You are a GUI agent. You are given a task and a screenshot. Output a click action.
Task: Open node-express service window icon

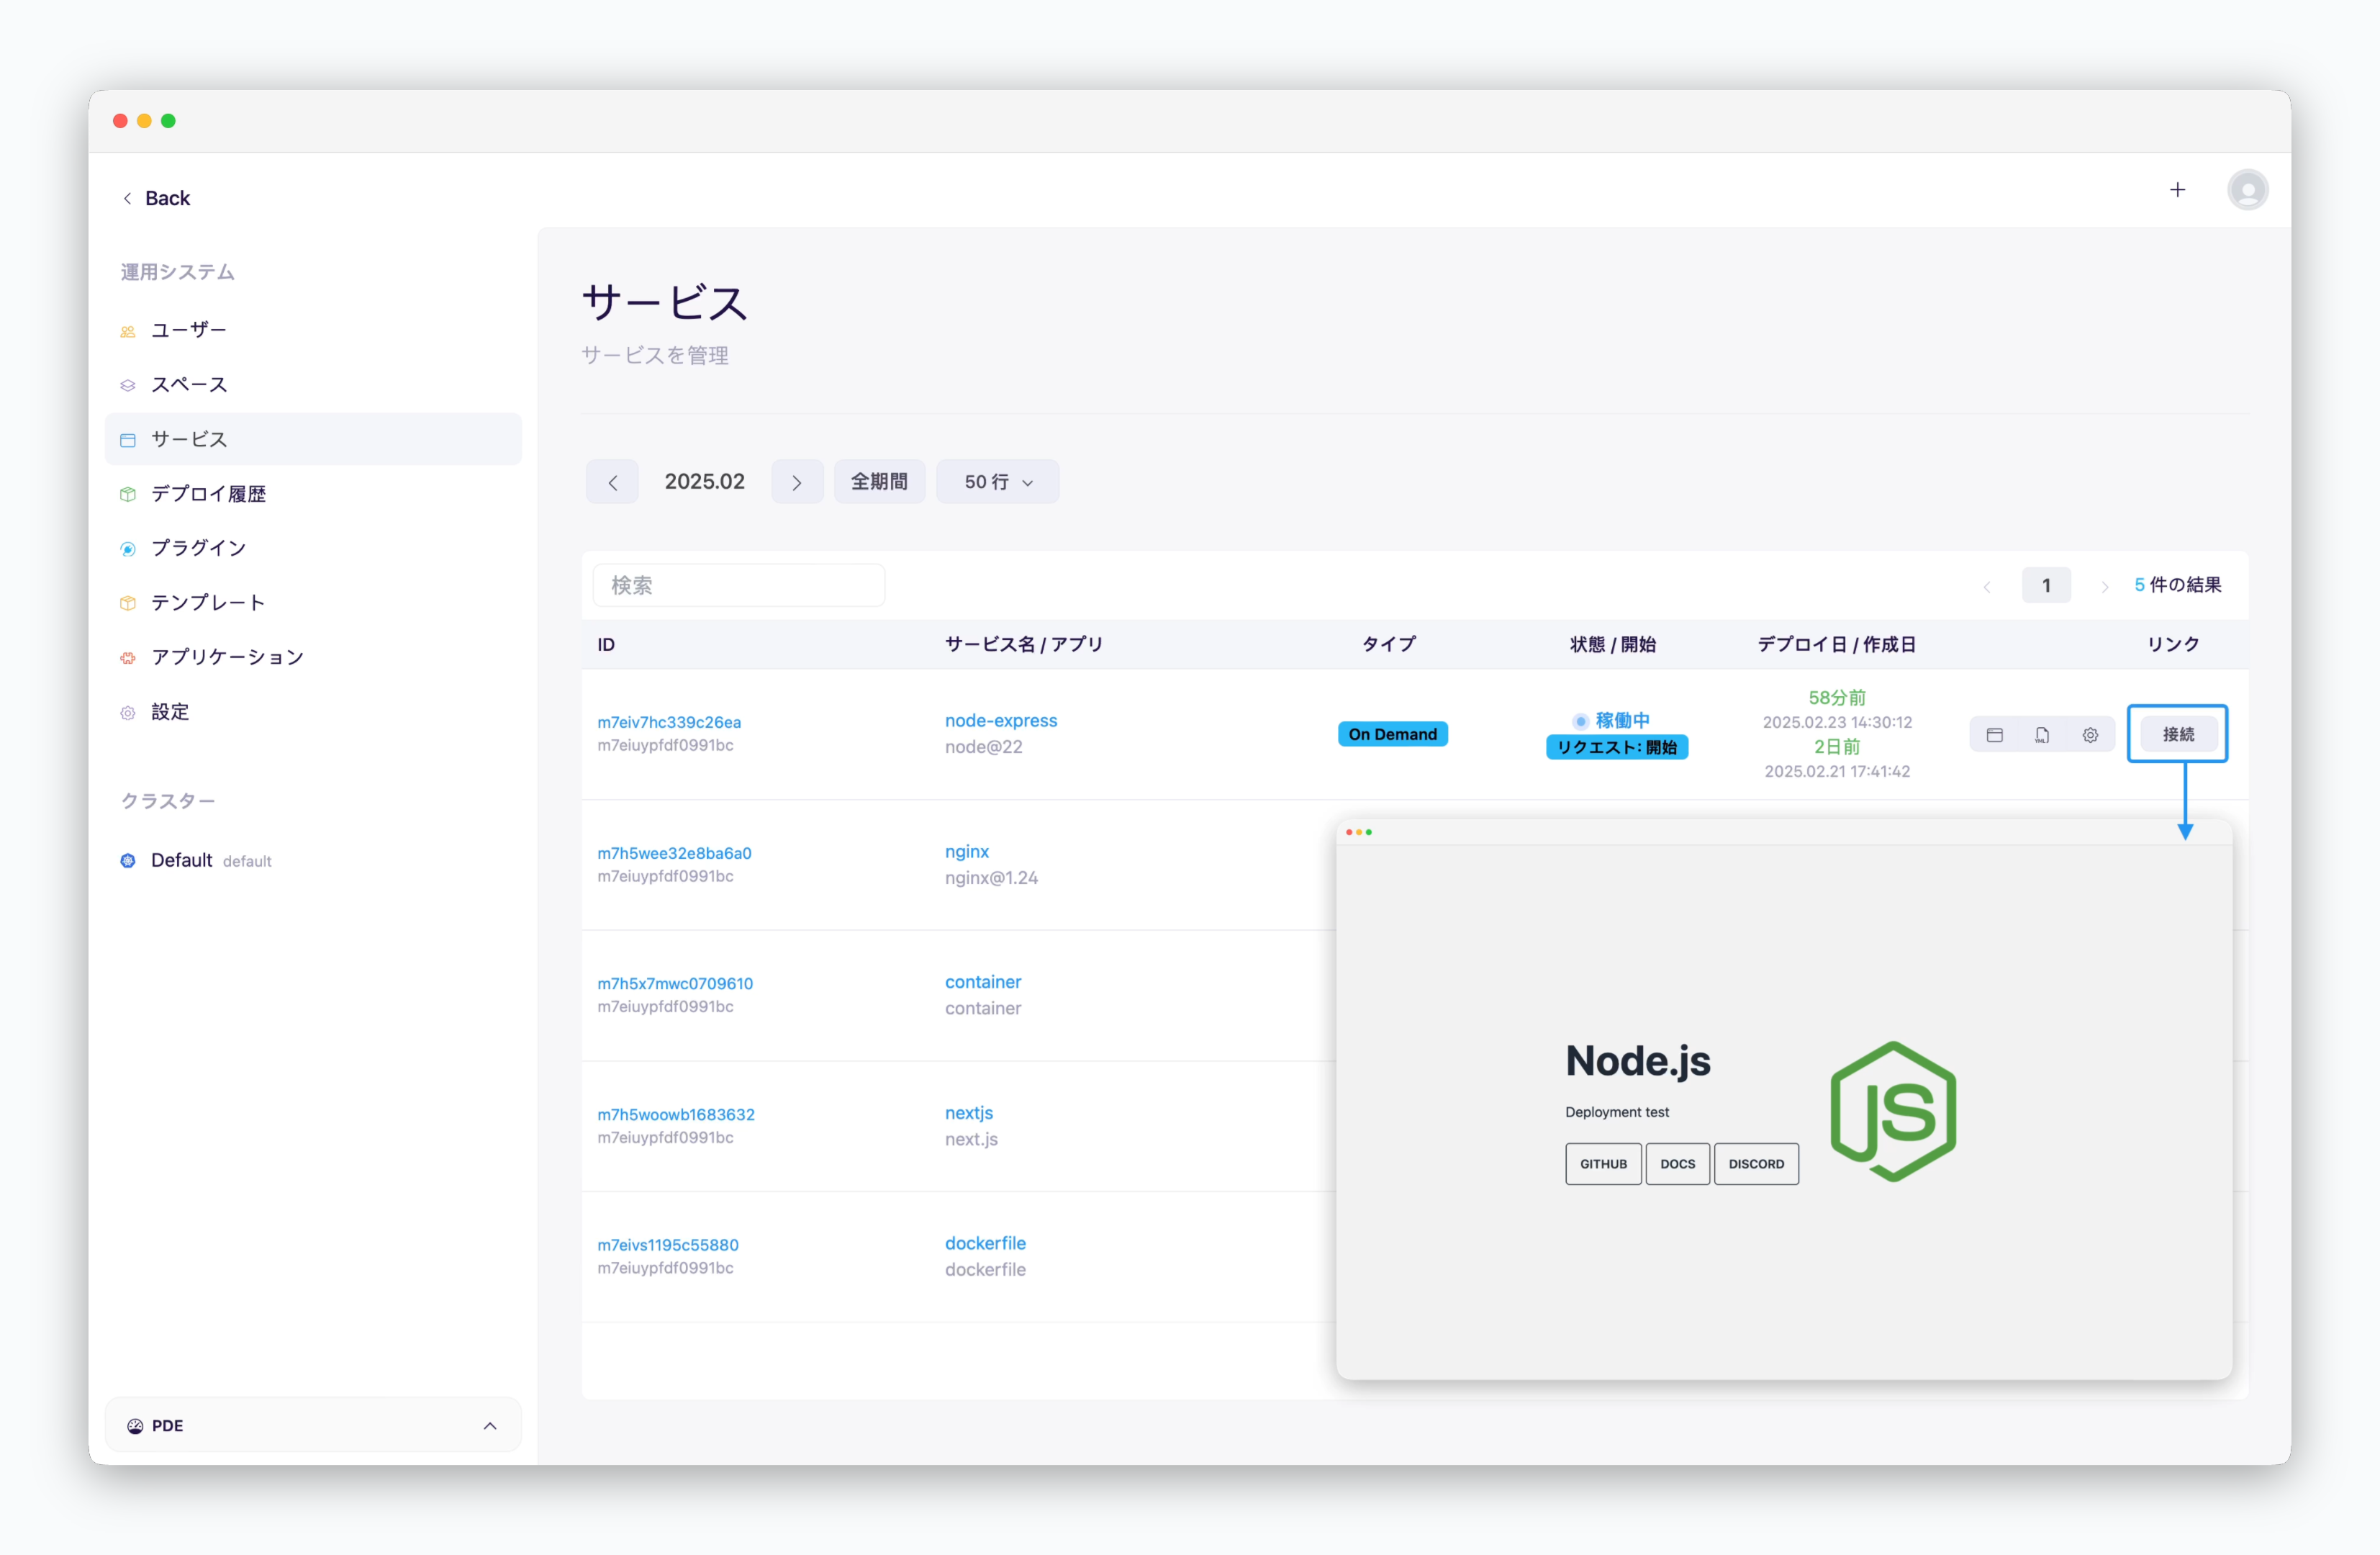(1995, 735)
